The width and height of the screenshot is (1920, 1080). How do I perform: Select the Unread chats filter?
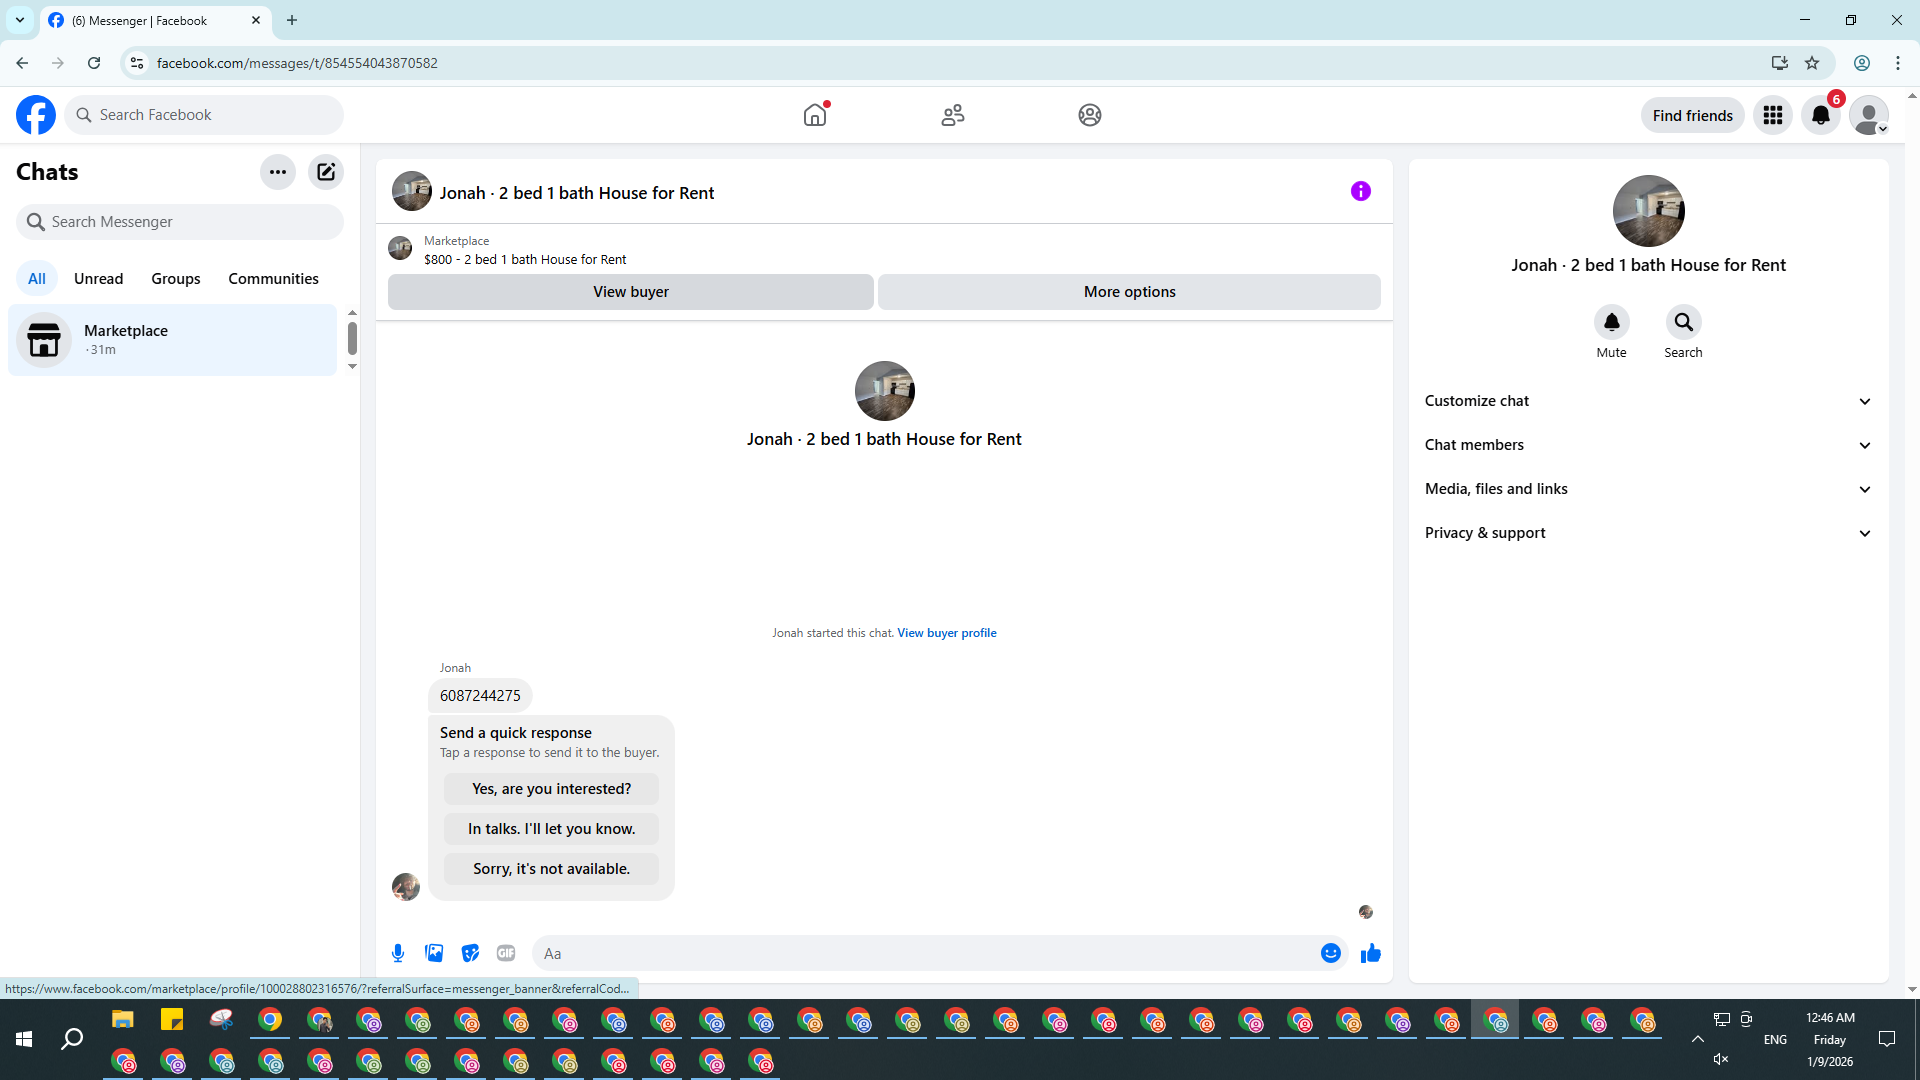click(x=99, y=279)
